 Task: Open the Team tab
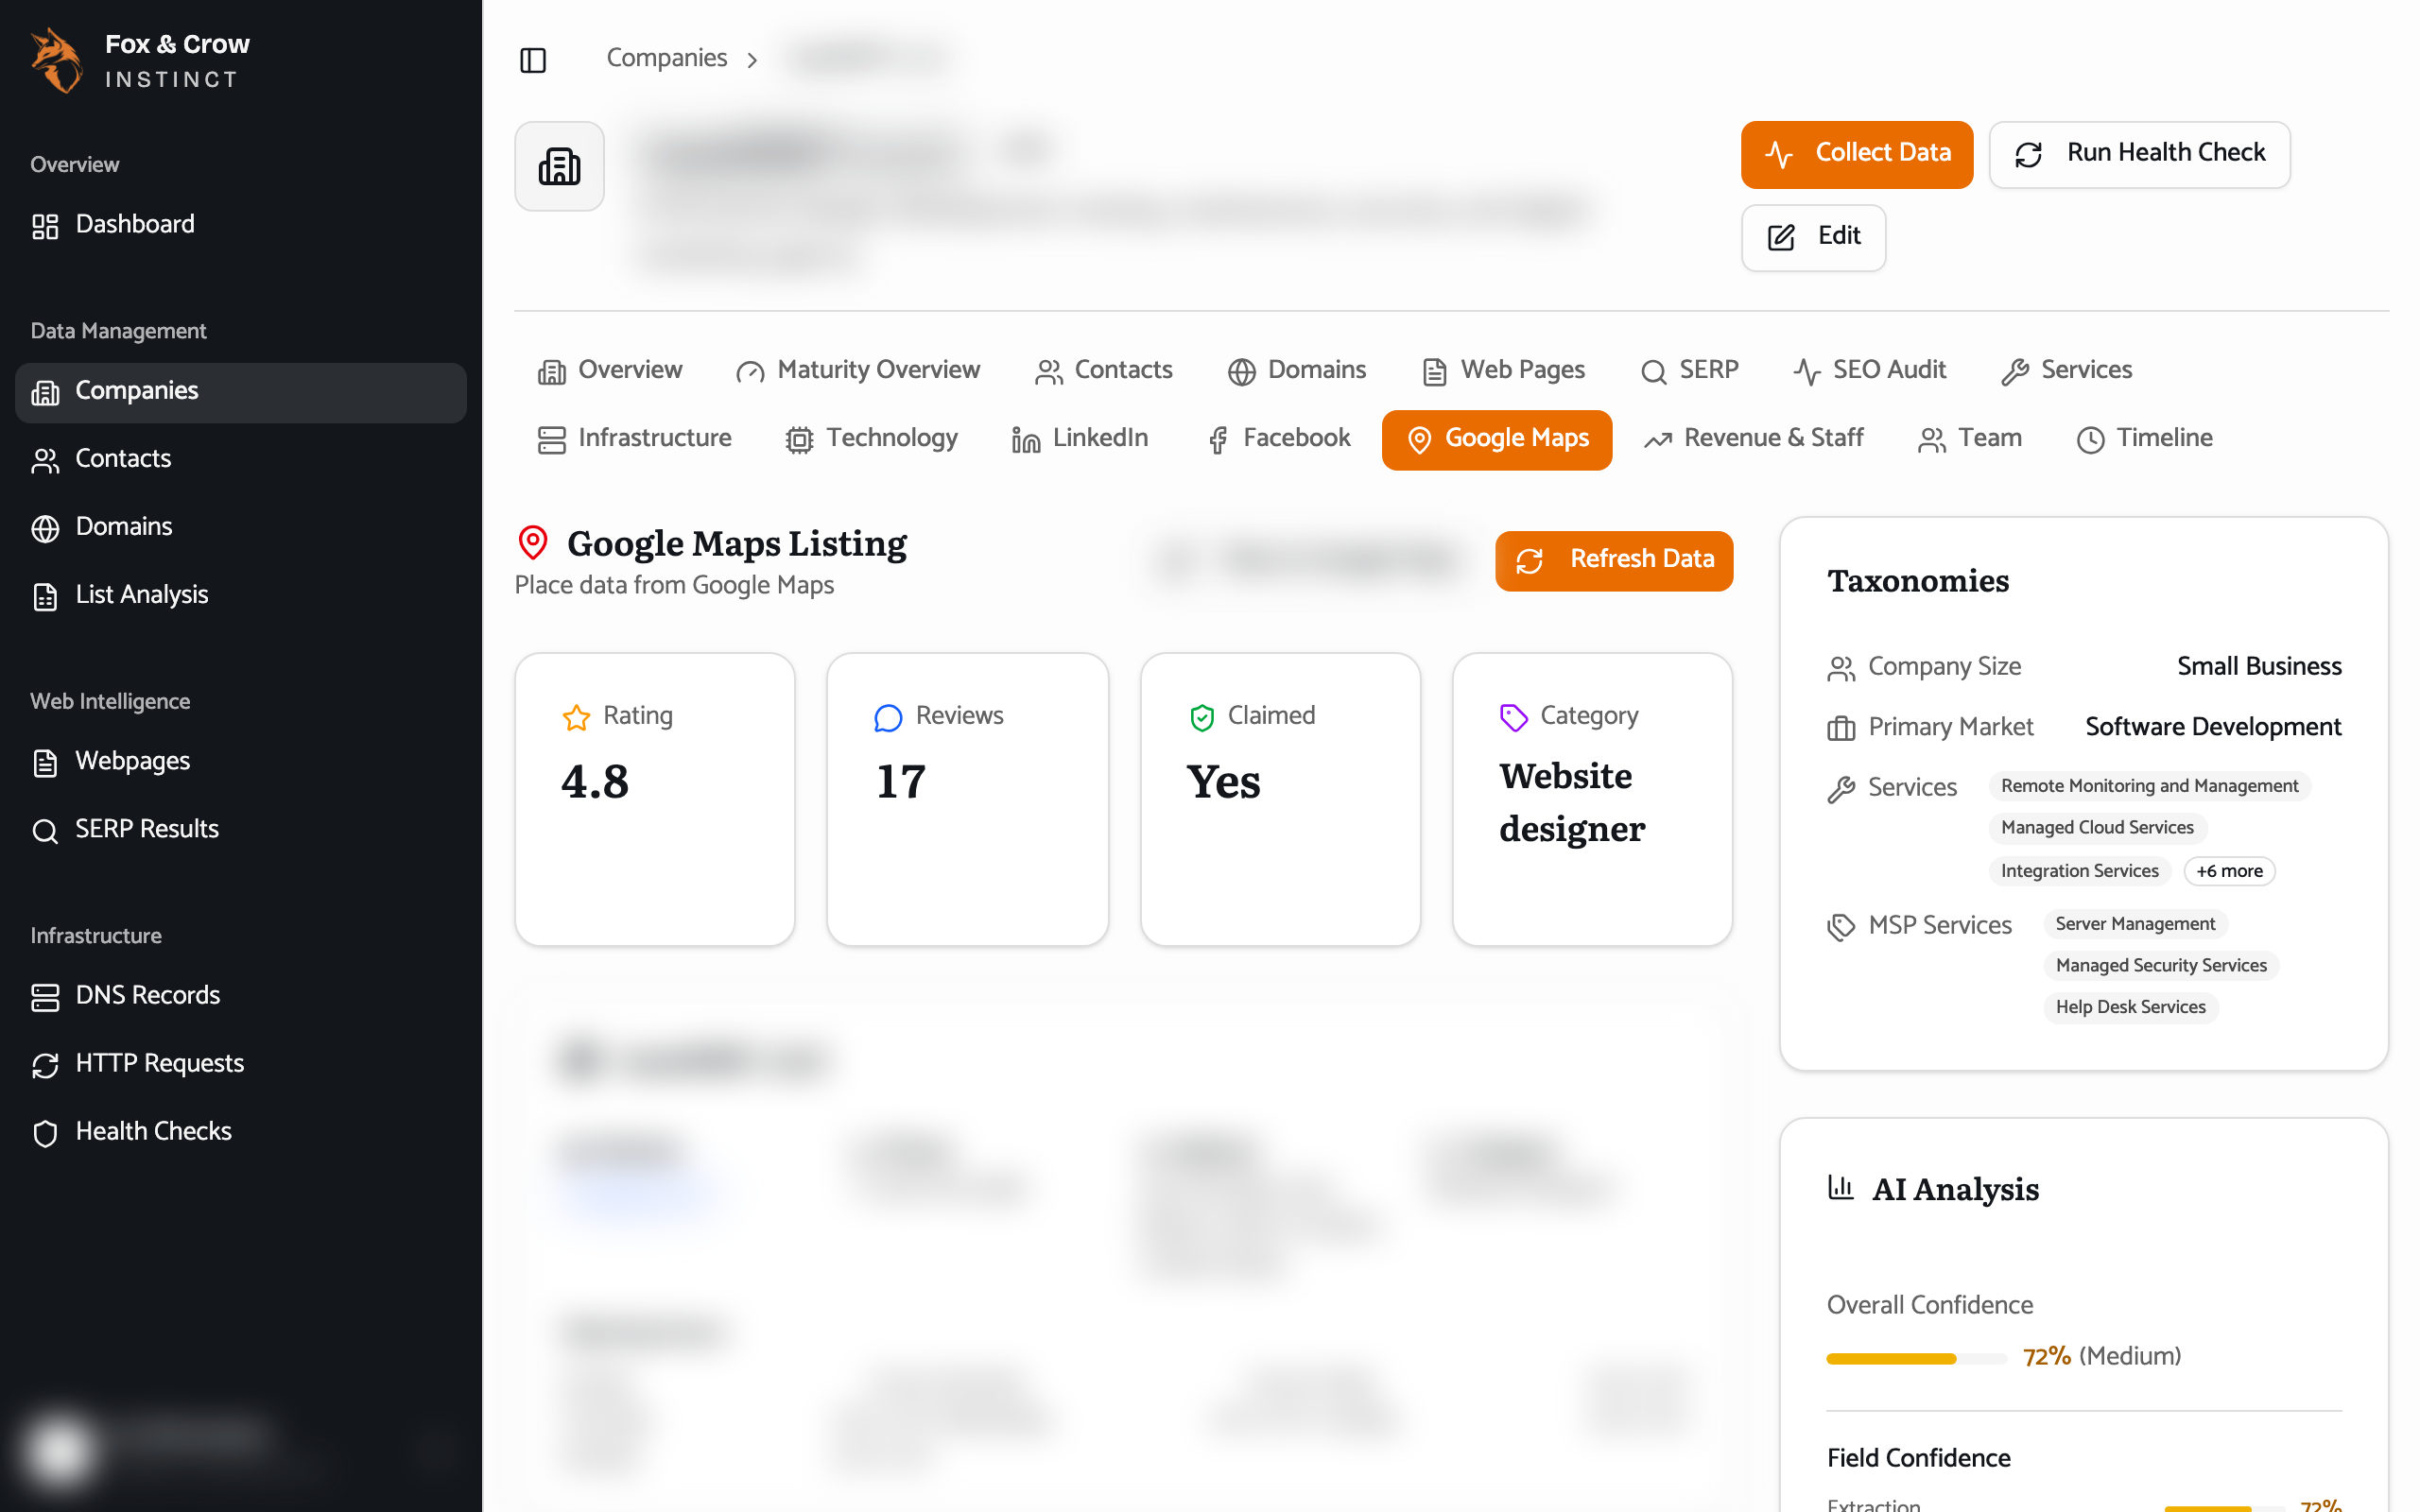[1970, 439]
